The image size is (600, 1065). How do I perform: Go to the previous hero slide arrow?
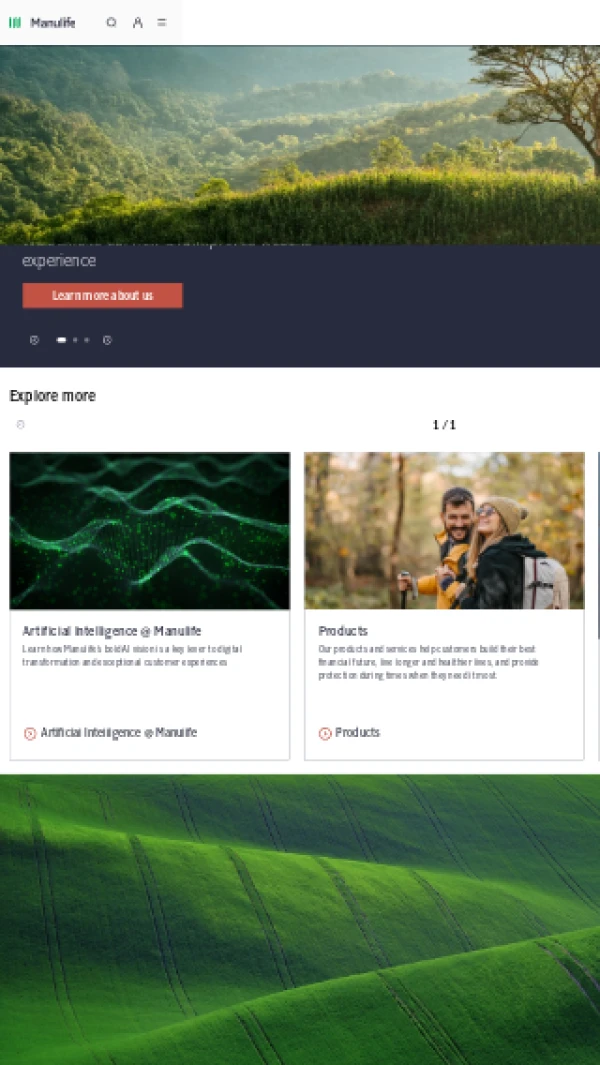click(x=35, y=340)
